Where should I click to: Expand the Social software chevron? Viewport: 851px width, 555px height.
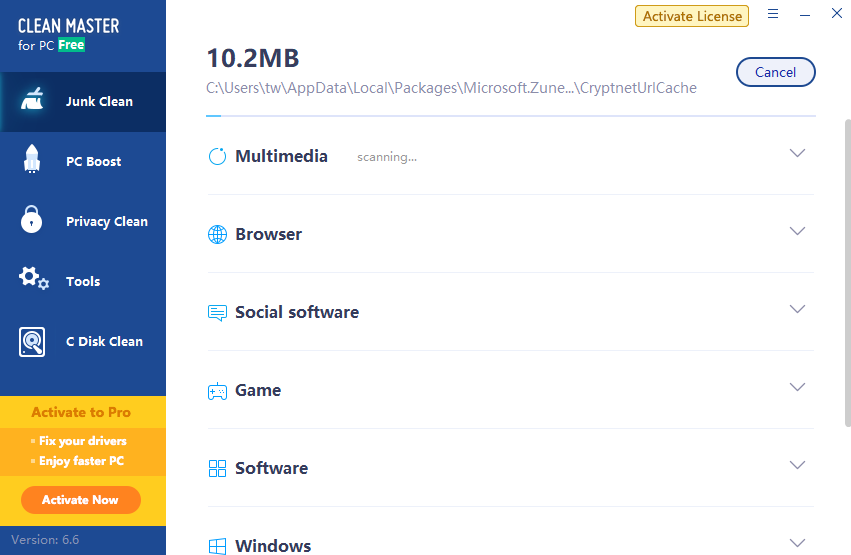[x=797, y=309]
